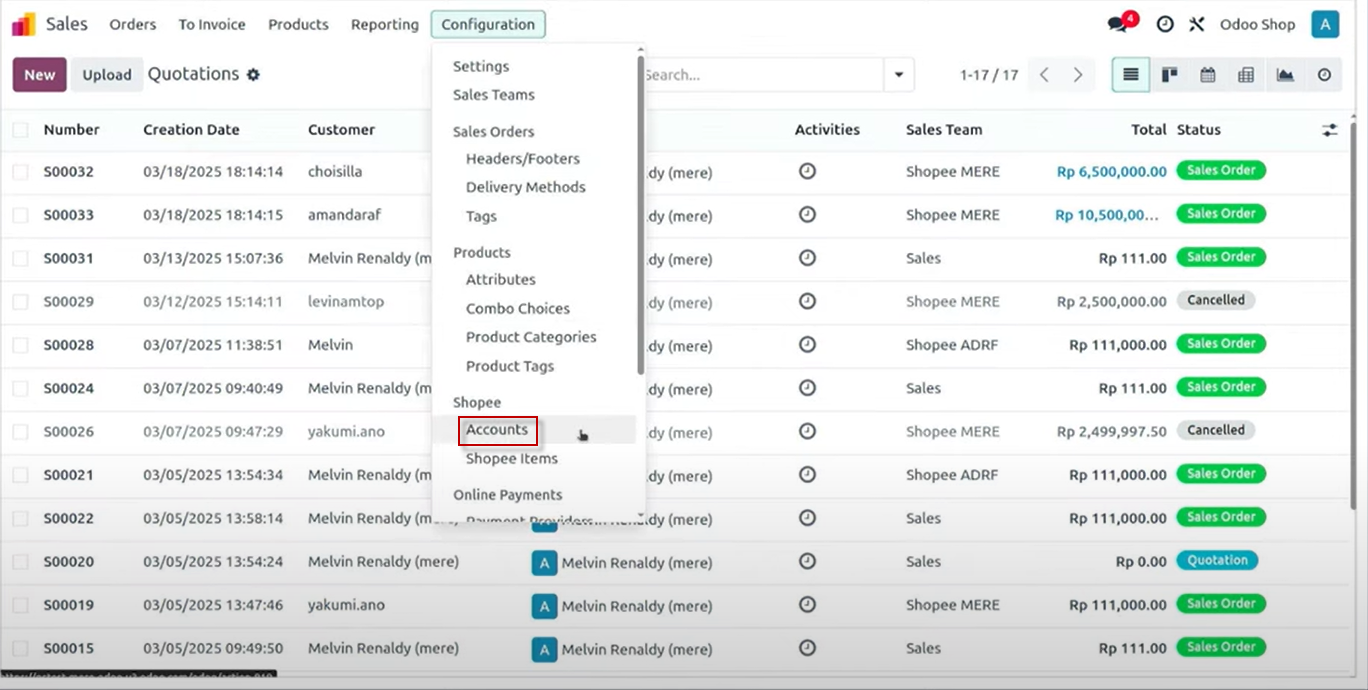Go to next page of records
The image size is (1368, 690).
point(1078,75)
